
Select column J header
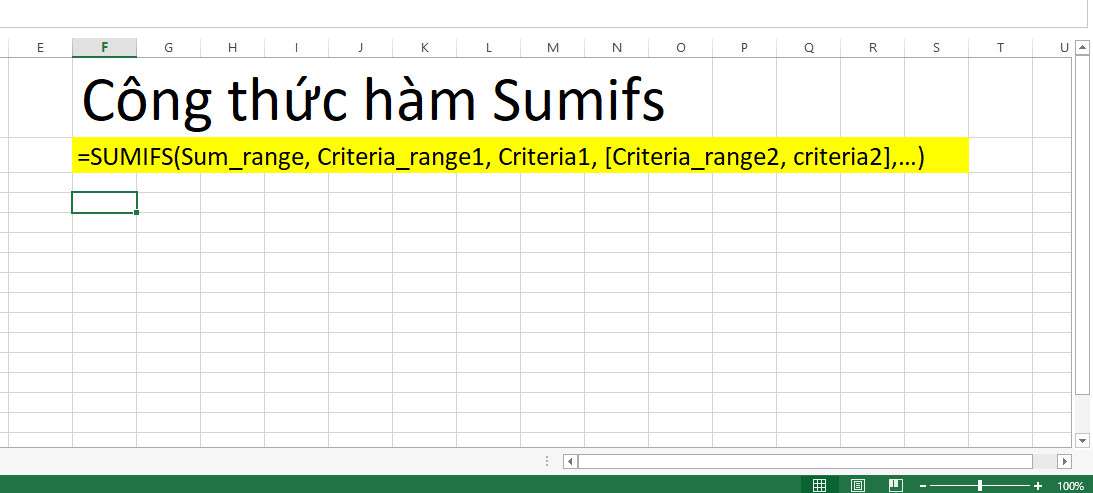coord(360,47)
